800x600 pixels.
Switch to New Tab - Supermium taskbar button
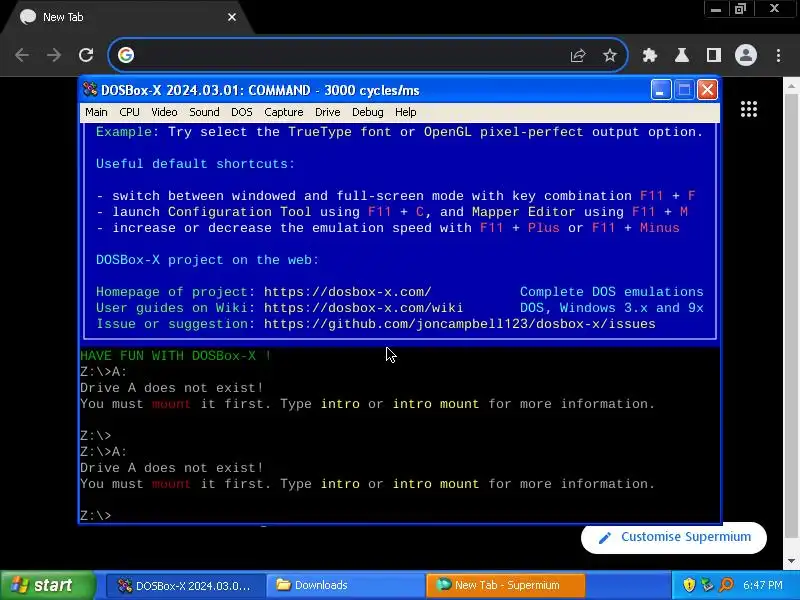[x=505, y=585]
